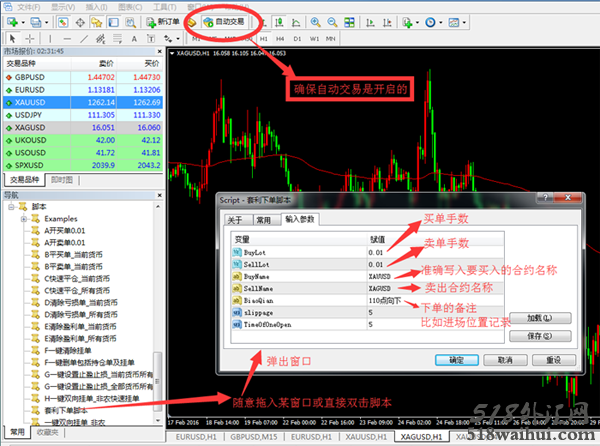The image size is (600, 446).
Task: Click the Zoom Out magnifier icon
Action: pos(332,22)
